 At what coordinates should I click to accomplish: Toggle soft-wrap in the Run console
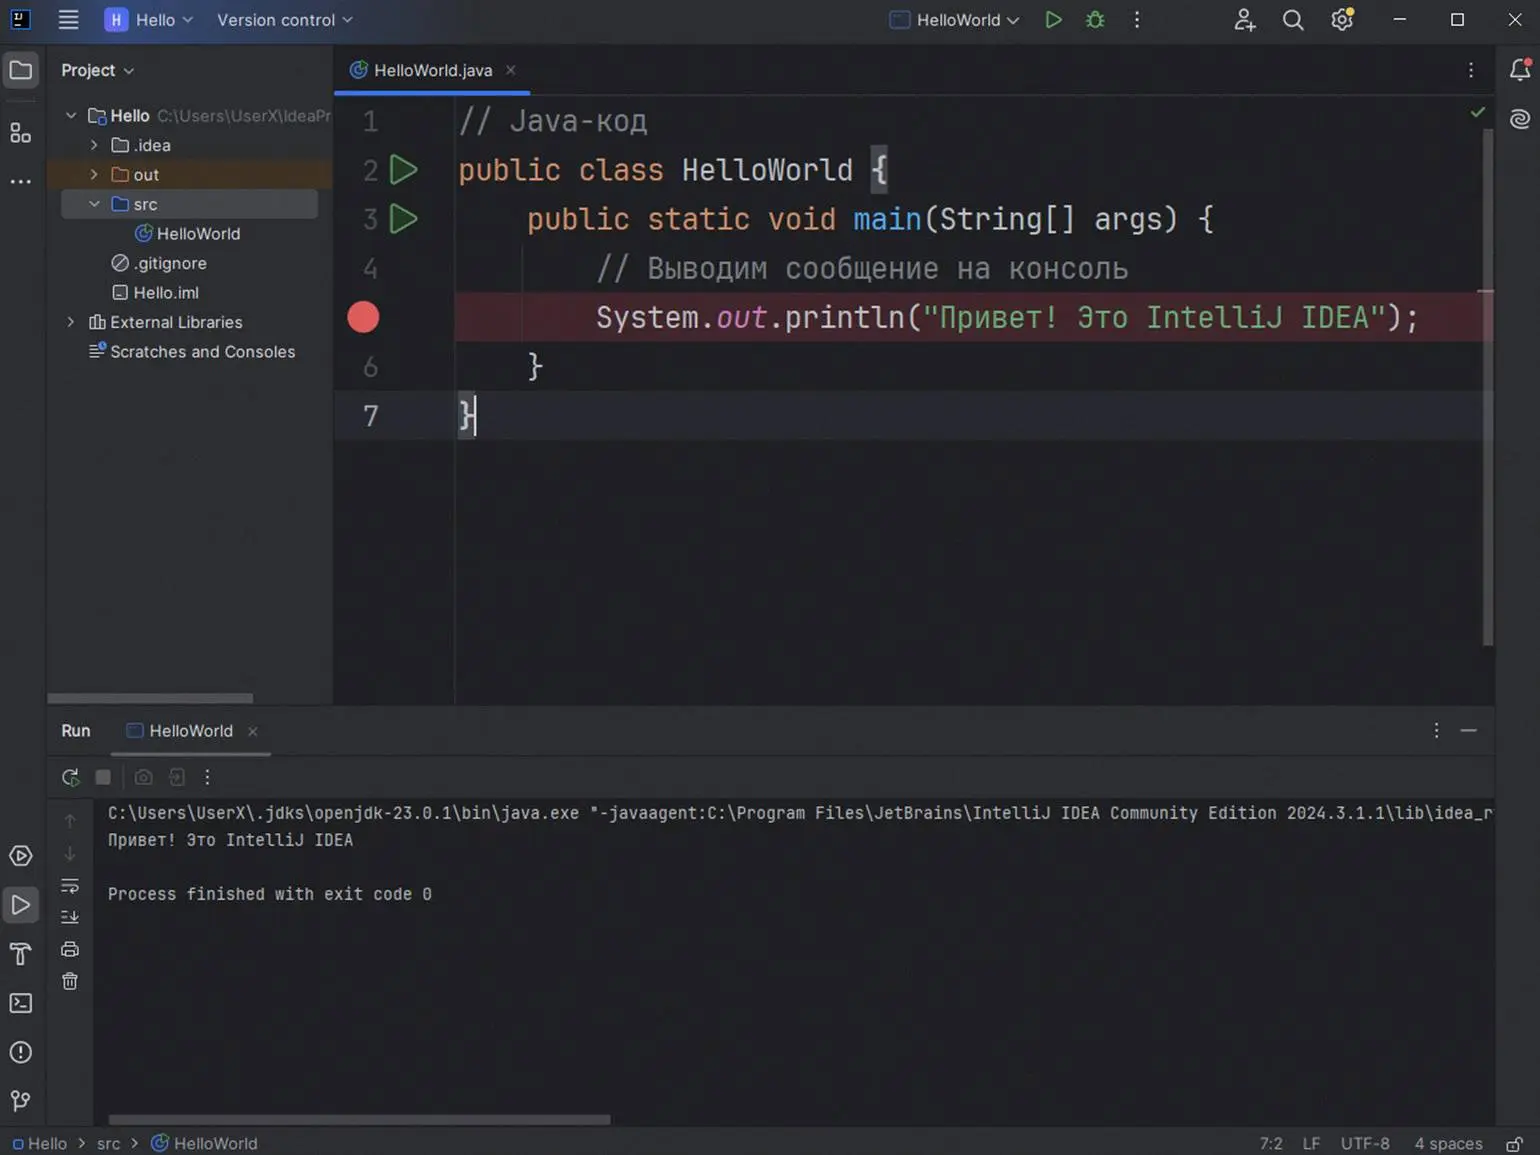70,886
